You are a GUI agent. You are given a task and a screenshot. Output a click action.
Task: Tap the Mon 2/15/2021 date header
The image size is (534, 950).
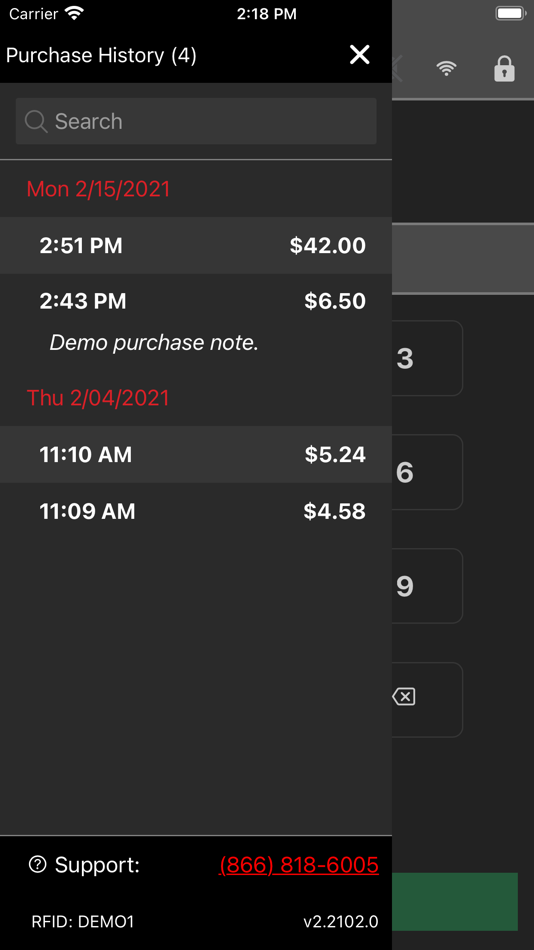click(x=99, y=189)
